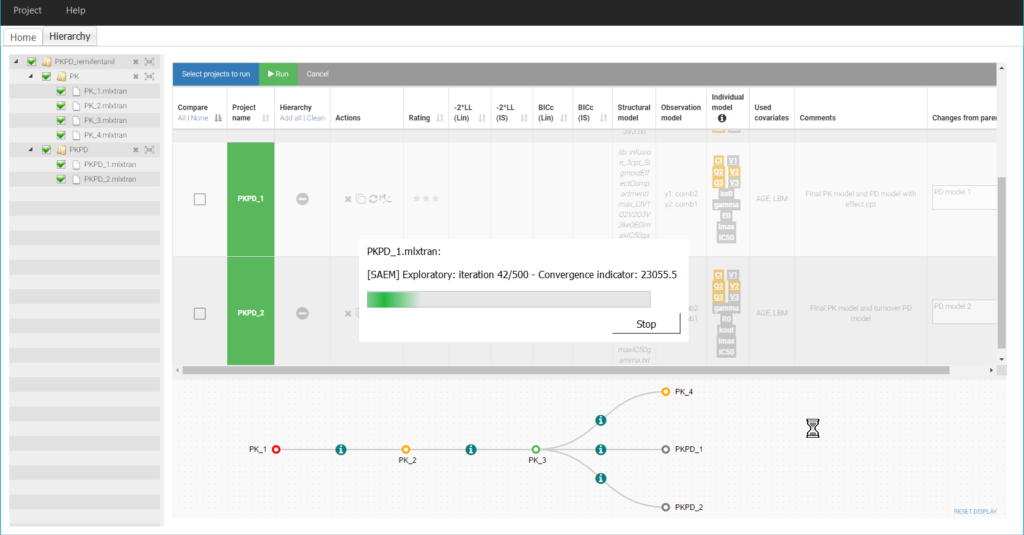
Task: Click the focus frame icon beside PKPD_remifentanil
Action: [149, 62]
